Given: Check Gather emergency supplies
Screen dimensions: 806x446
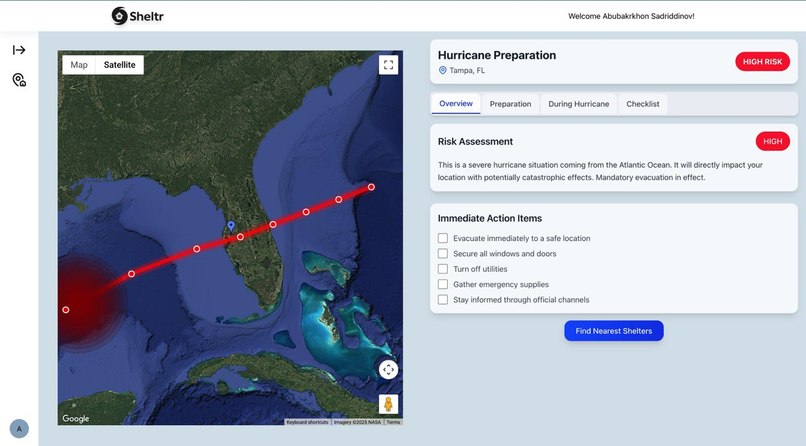Looking at the screenshot, I should coord(443,284).
